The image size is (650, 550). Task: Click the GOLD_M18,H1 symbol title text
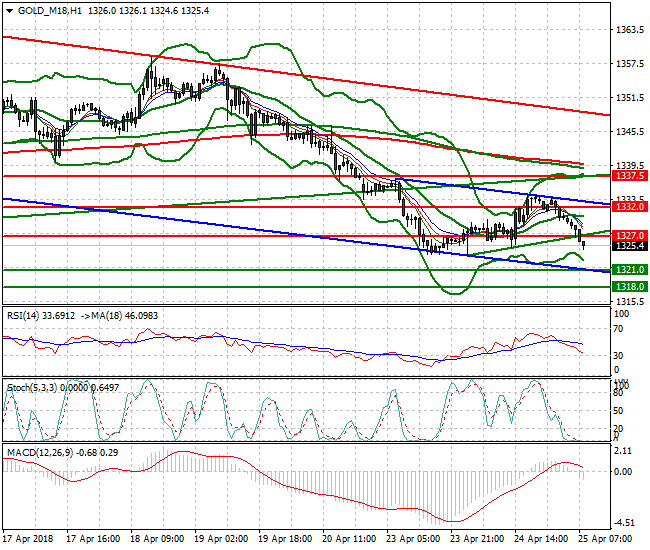tap(50, 11)
